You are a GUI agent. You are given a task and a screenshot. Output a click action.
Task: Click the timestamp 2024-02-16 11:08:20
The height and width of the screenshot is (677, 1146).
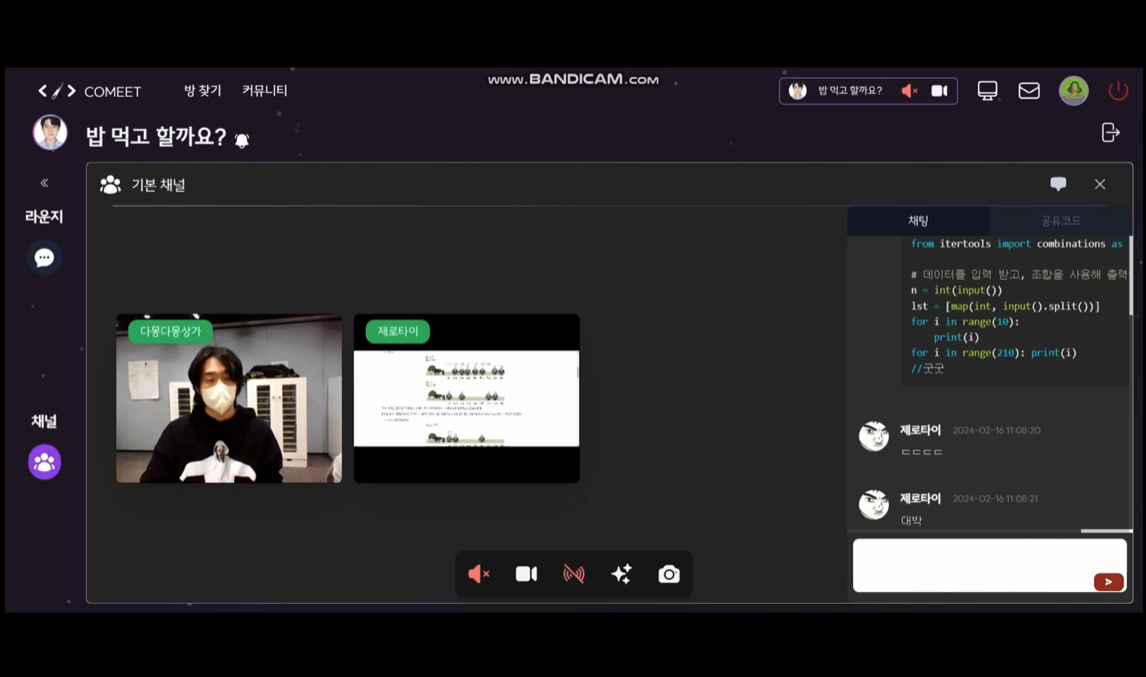click(x=996, y=430)
